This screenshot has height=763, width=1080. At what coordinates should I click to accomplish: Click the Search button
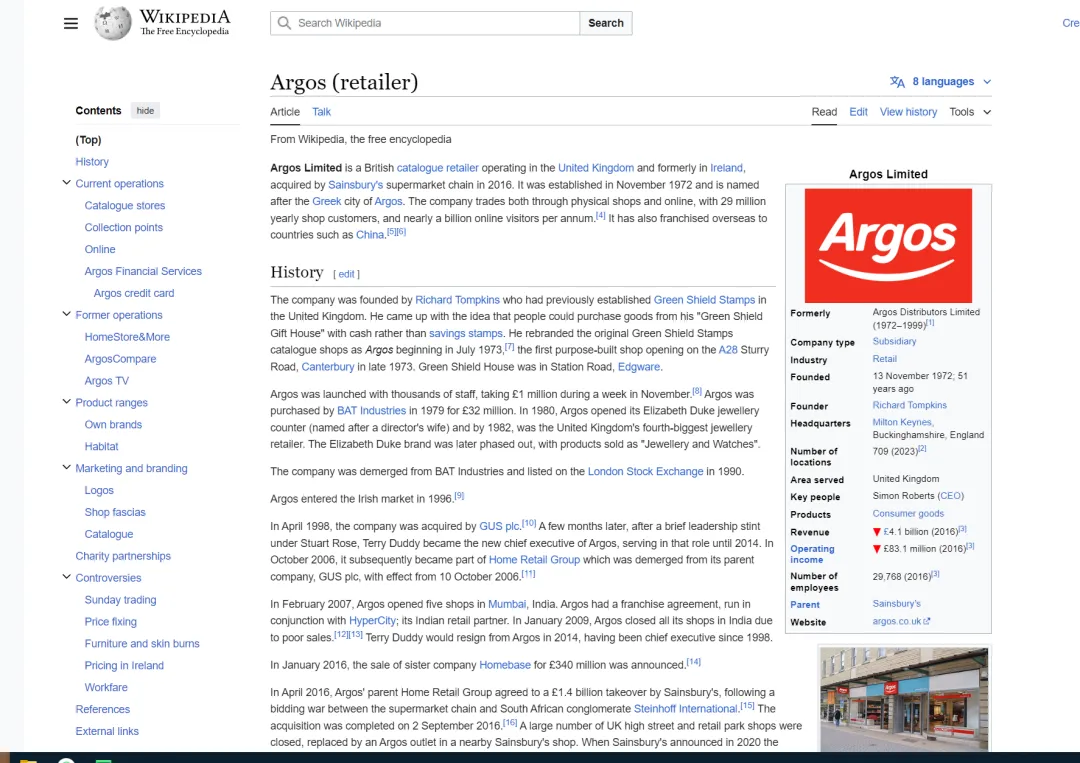tap(605, 23)
